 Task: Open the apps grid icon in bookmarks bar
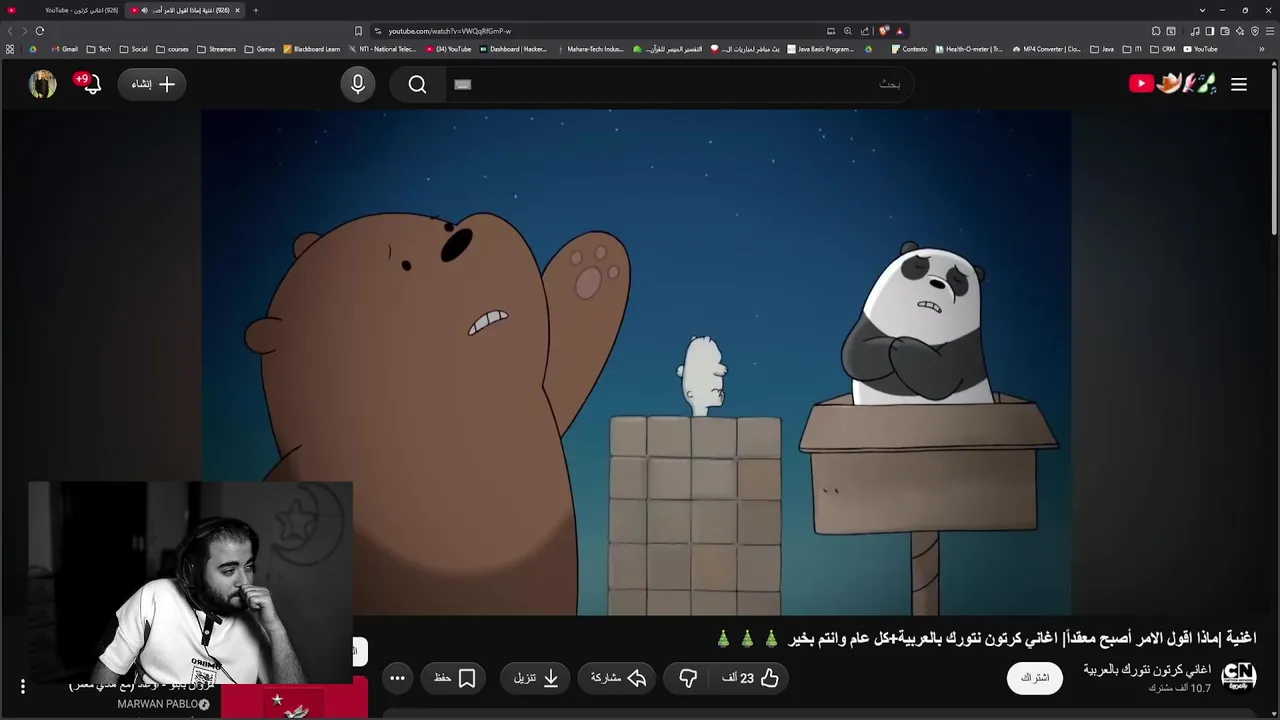[10, 49]
